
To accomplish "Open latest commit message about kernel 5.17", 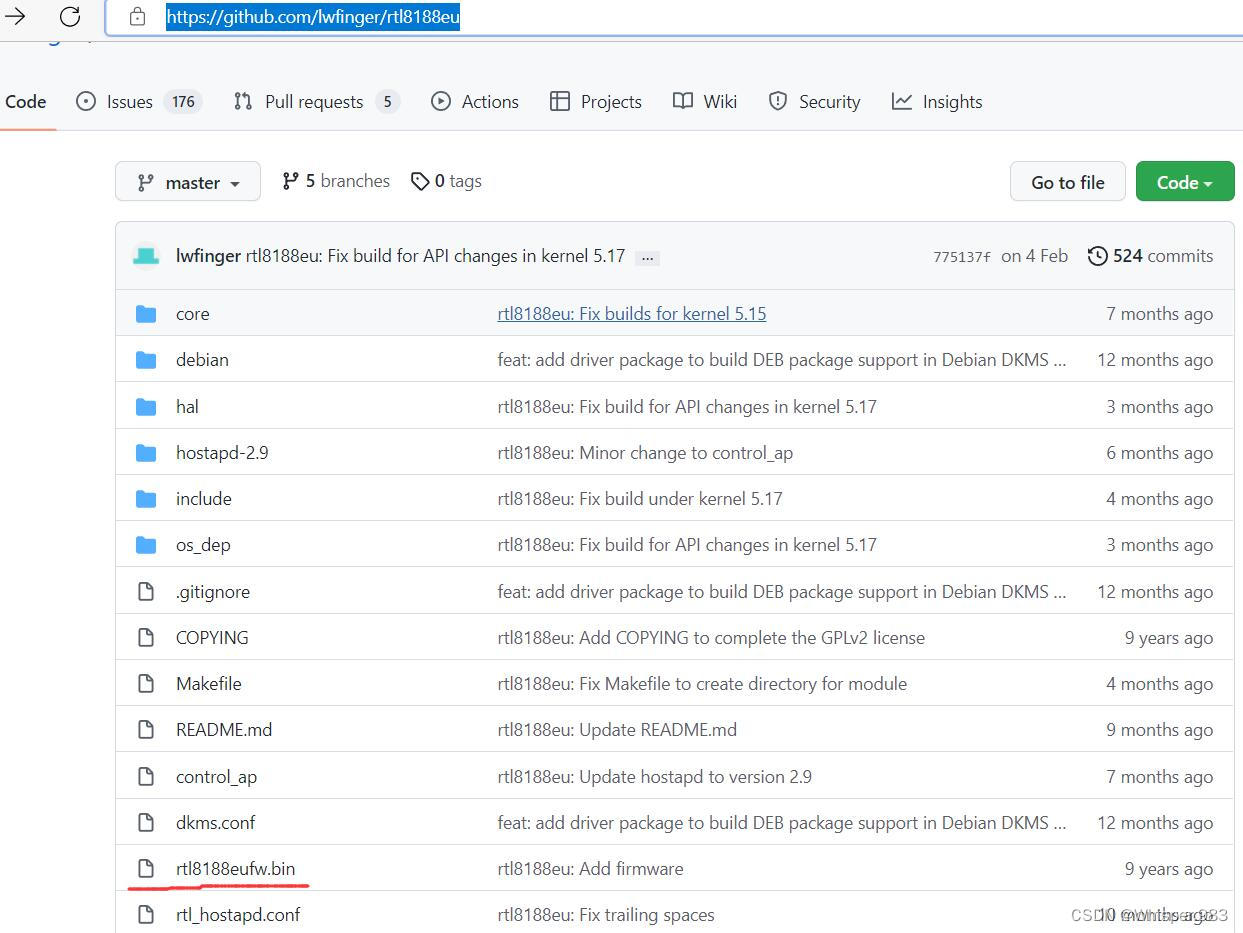I will click(435, 256).
